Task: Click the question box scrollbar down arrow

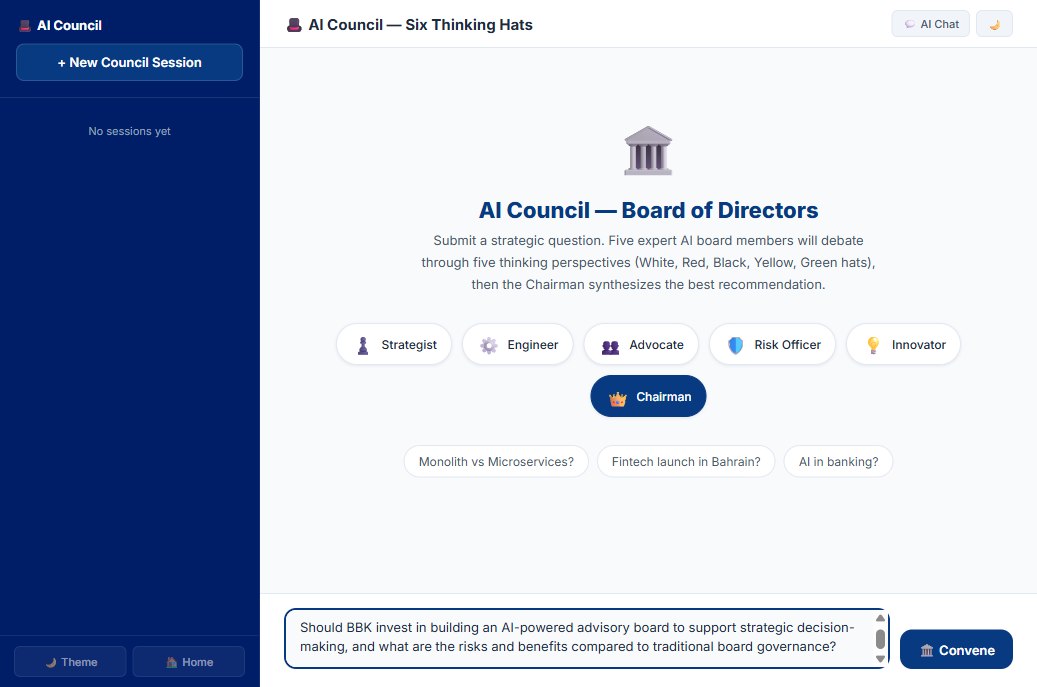Action: (880, 659)
